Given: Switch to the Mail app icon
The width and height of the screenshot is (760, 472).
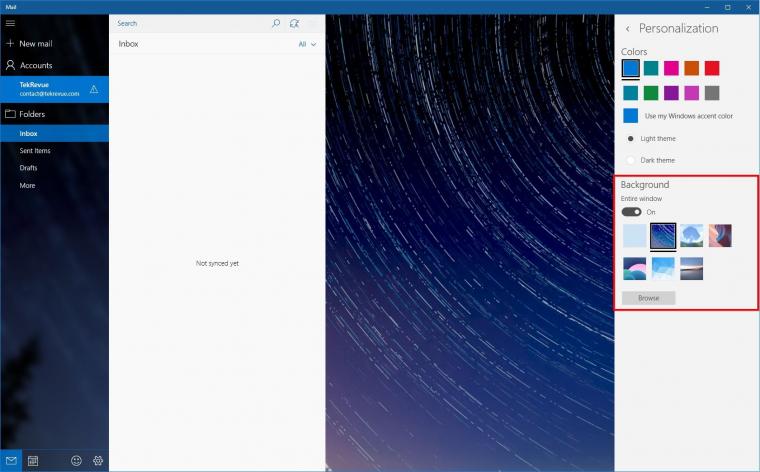Looking at the screenshot, I should point(11,461).
